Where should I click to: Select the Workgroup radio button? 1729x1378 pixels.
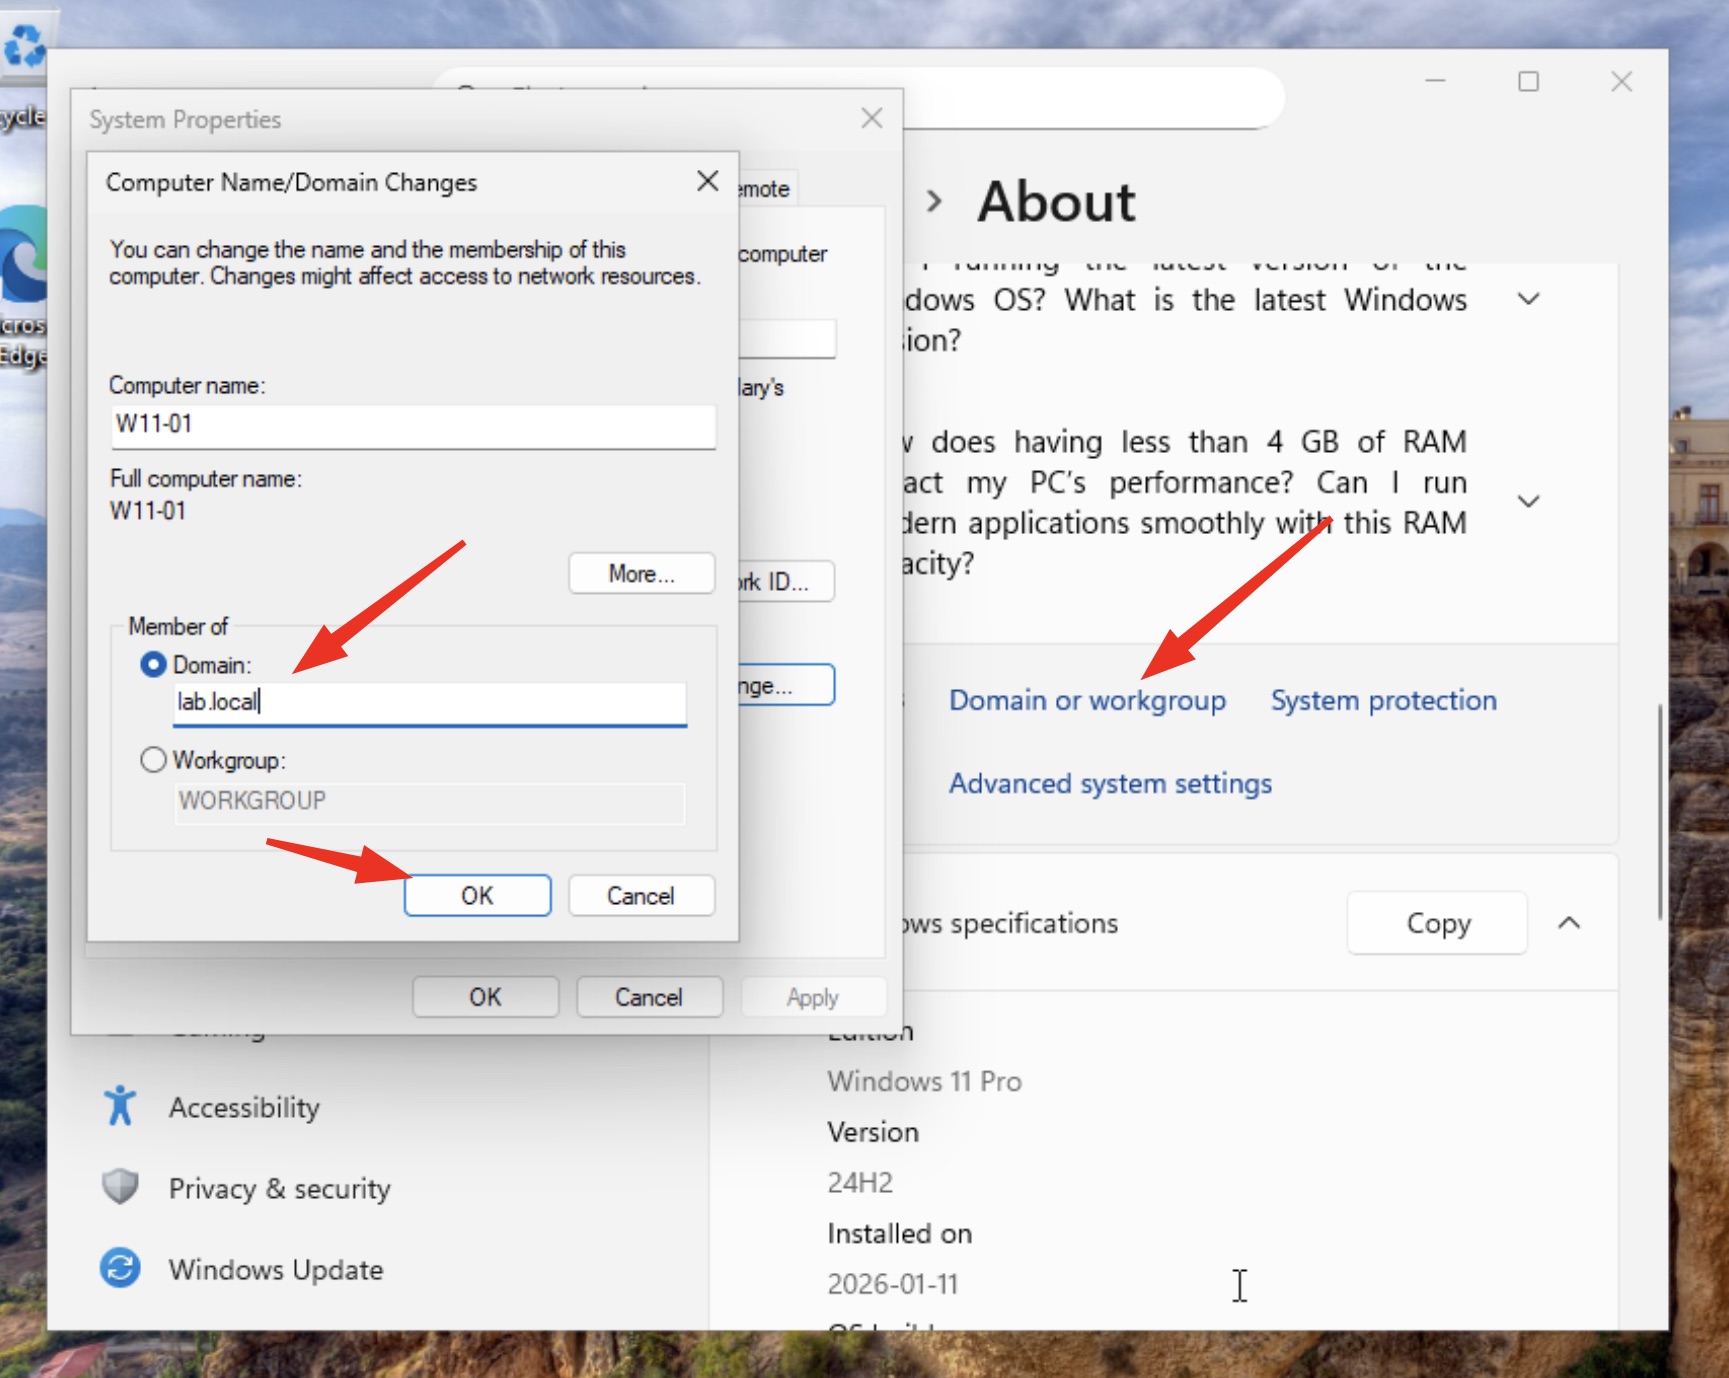pos(153,760)
